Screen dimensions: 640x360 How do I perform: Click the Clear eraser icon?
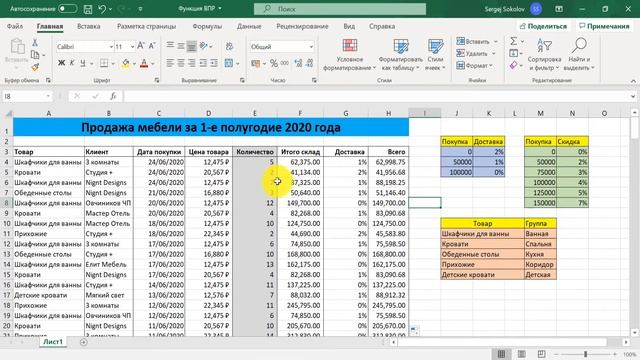pyautogui.click(x=513, y=65)
